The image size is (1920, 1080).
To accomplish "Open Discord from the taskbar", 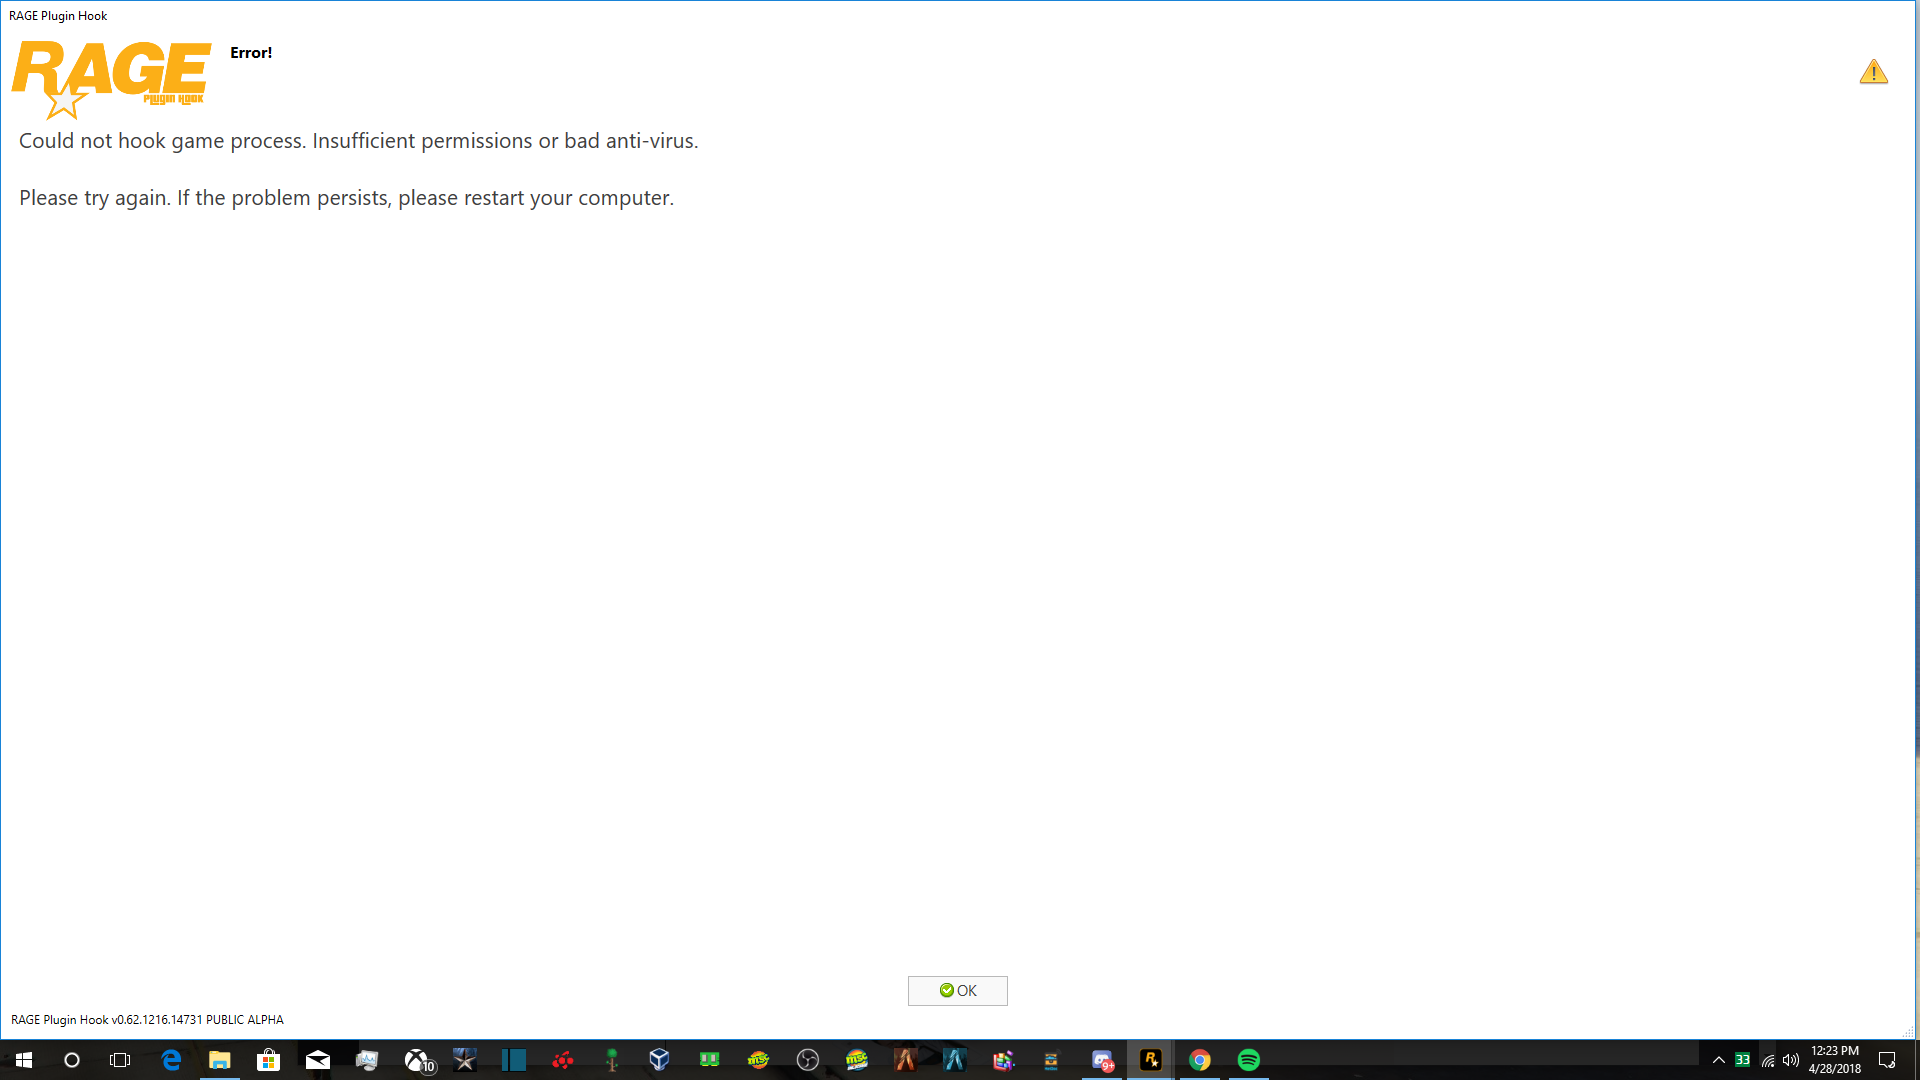I will [1102, 1060].
